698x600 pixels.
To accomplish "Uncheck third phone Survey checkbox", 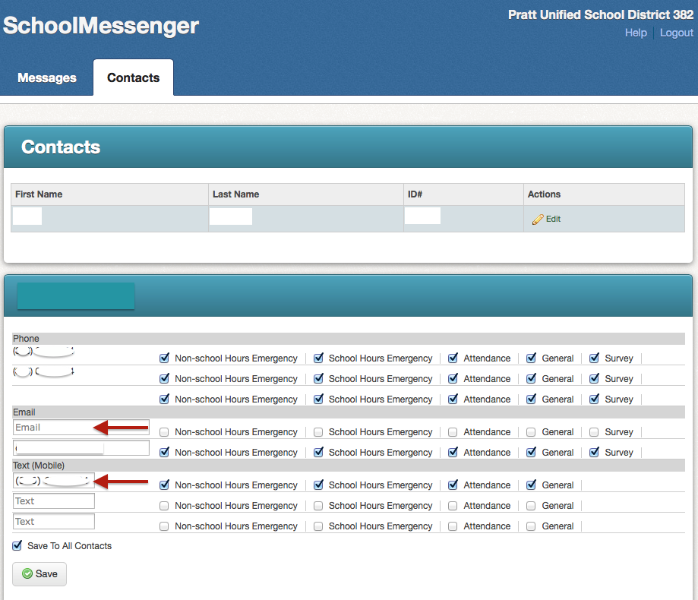I will [594, 399].
